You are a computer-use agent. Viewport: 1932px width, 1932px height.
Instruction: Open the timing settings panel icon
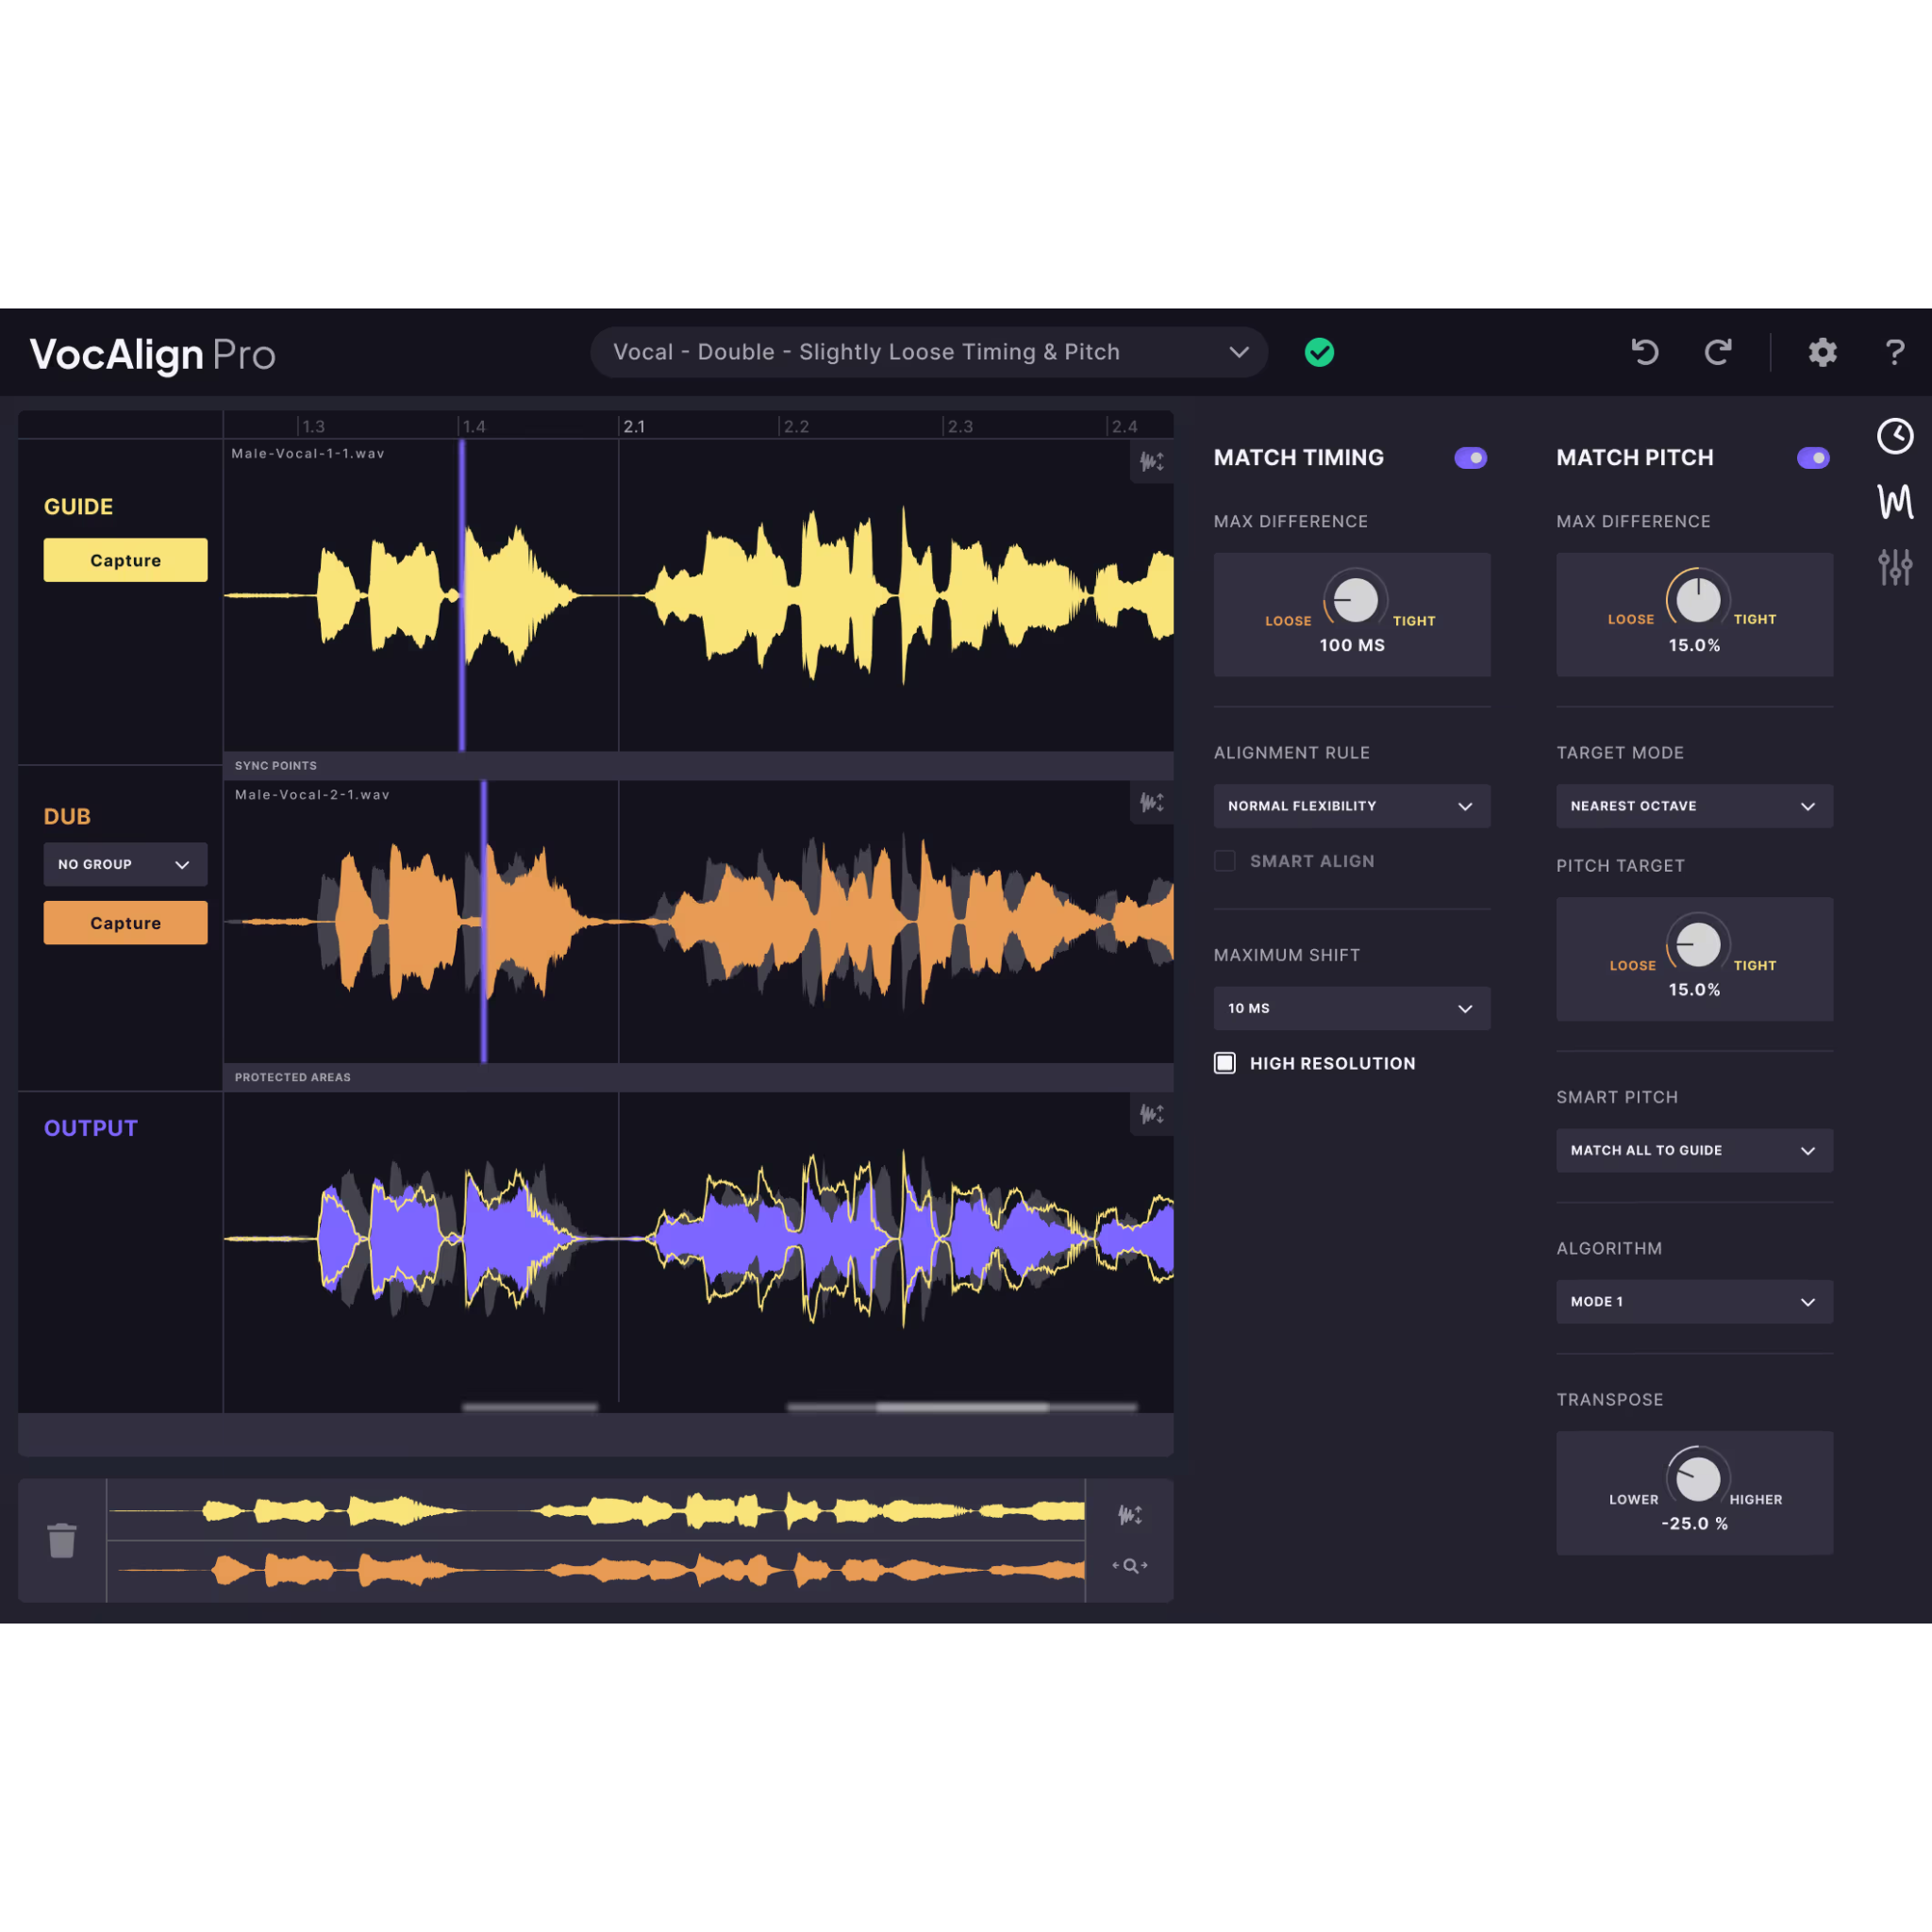tap(1895, 436)
